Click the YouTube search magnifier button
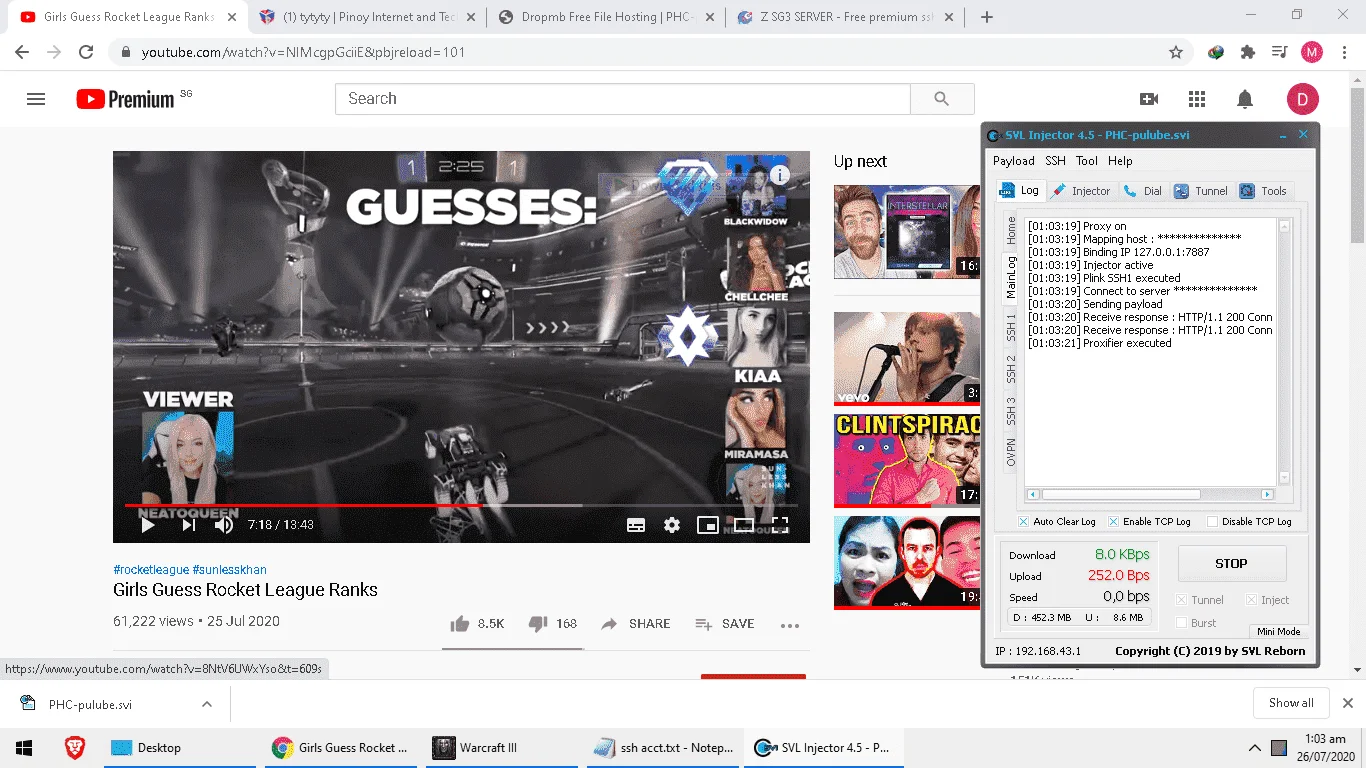The width and height of the screenshot is (1366, 768). (x=941, y=99)
